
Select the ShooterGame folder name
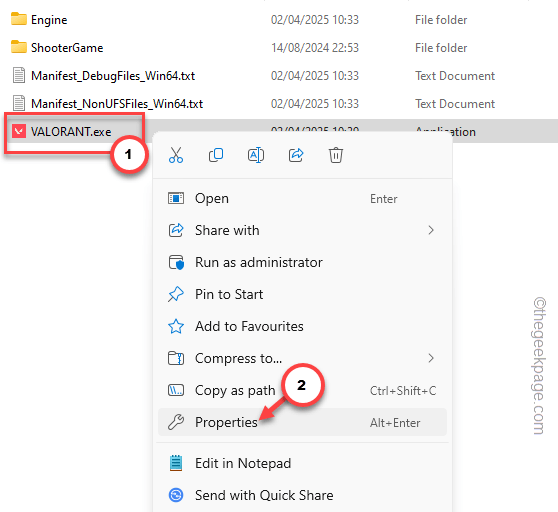pos(67,48)
